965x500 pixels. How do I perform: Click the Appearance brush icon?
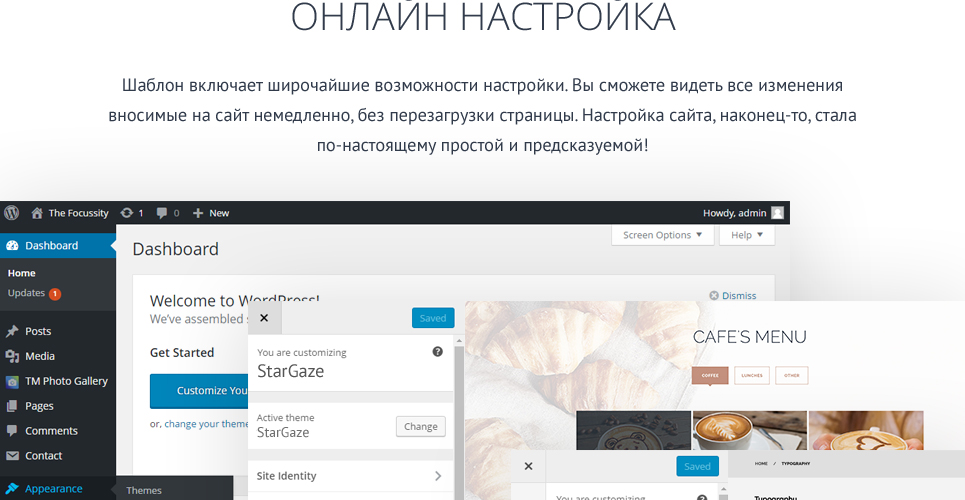point(12,489)
